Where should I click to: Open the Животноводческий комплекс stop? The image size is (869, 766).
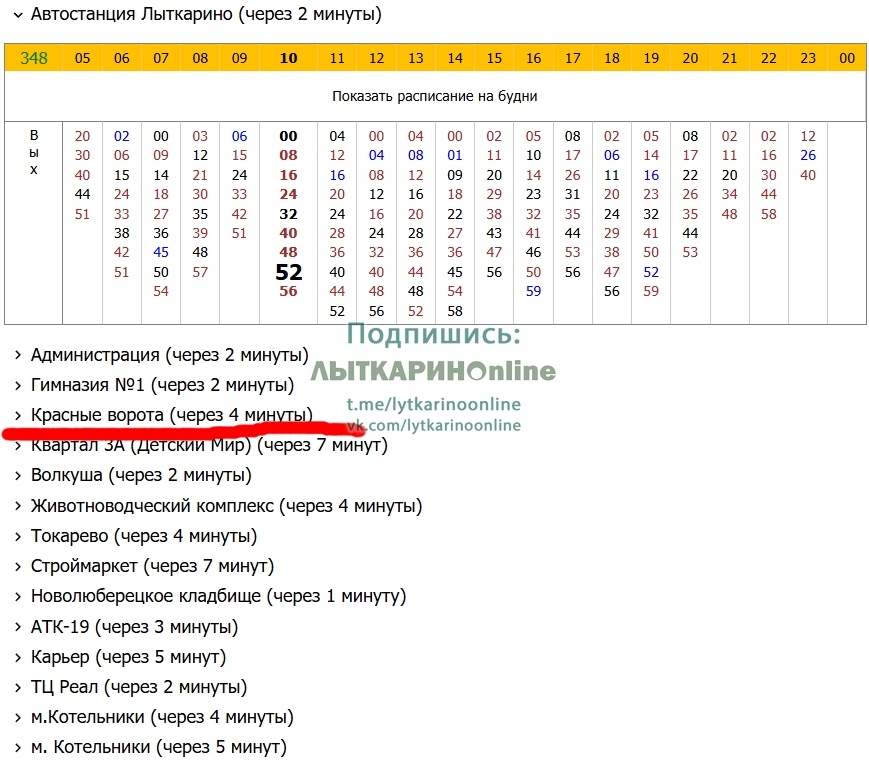click(226, 506)
